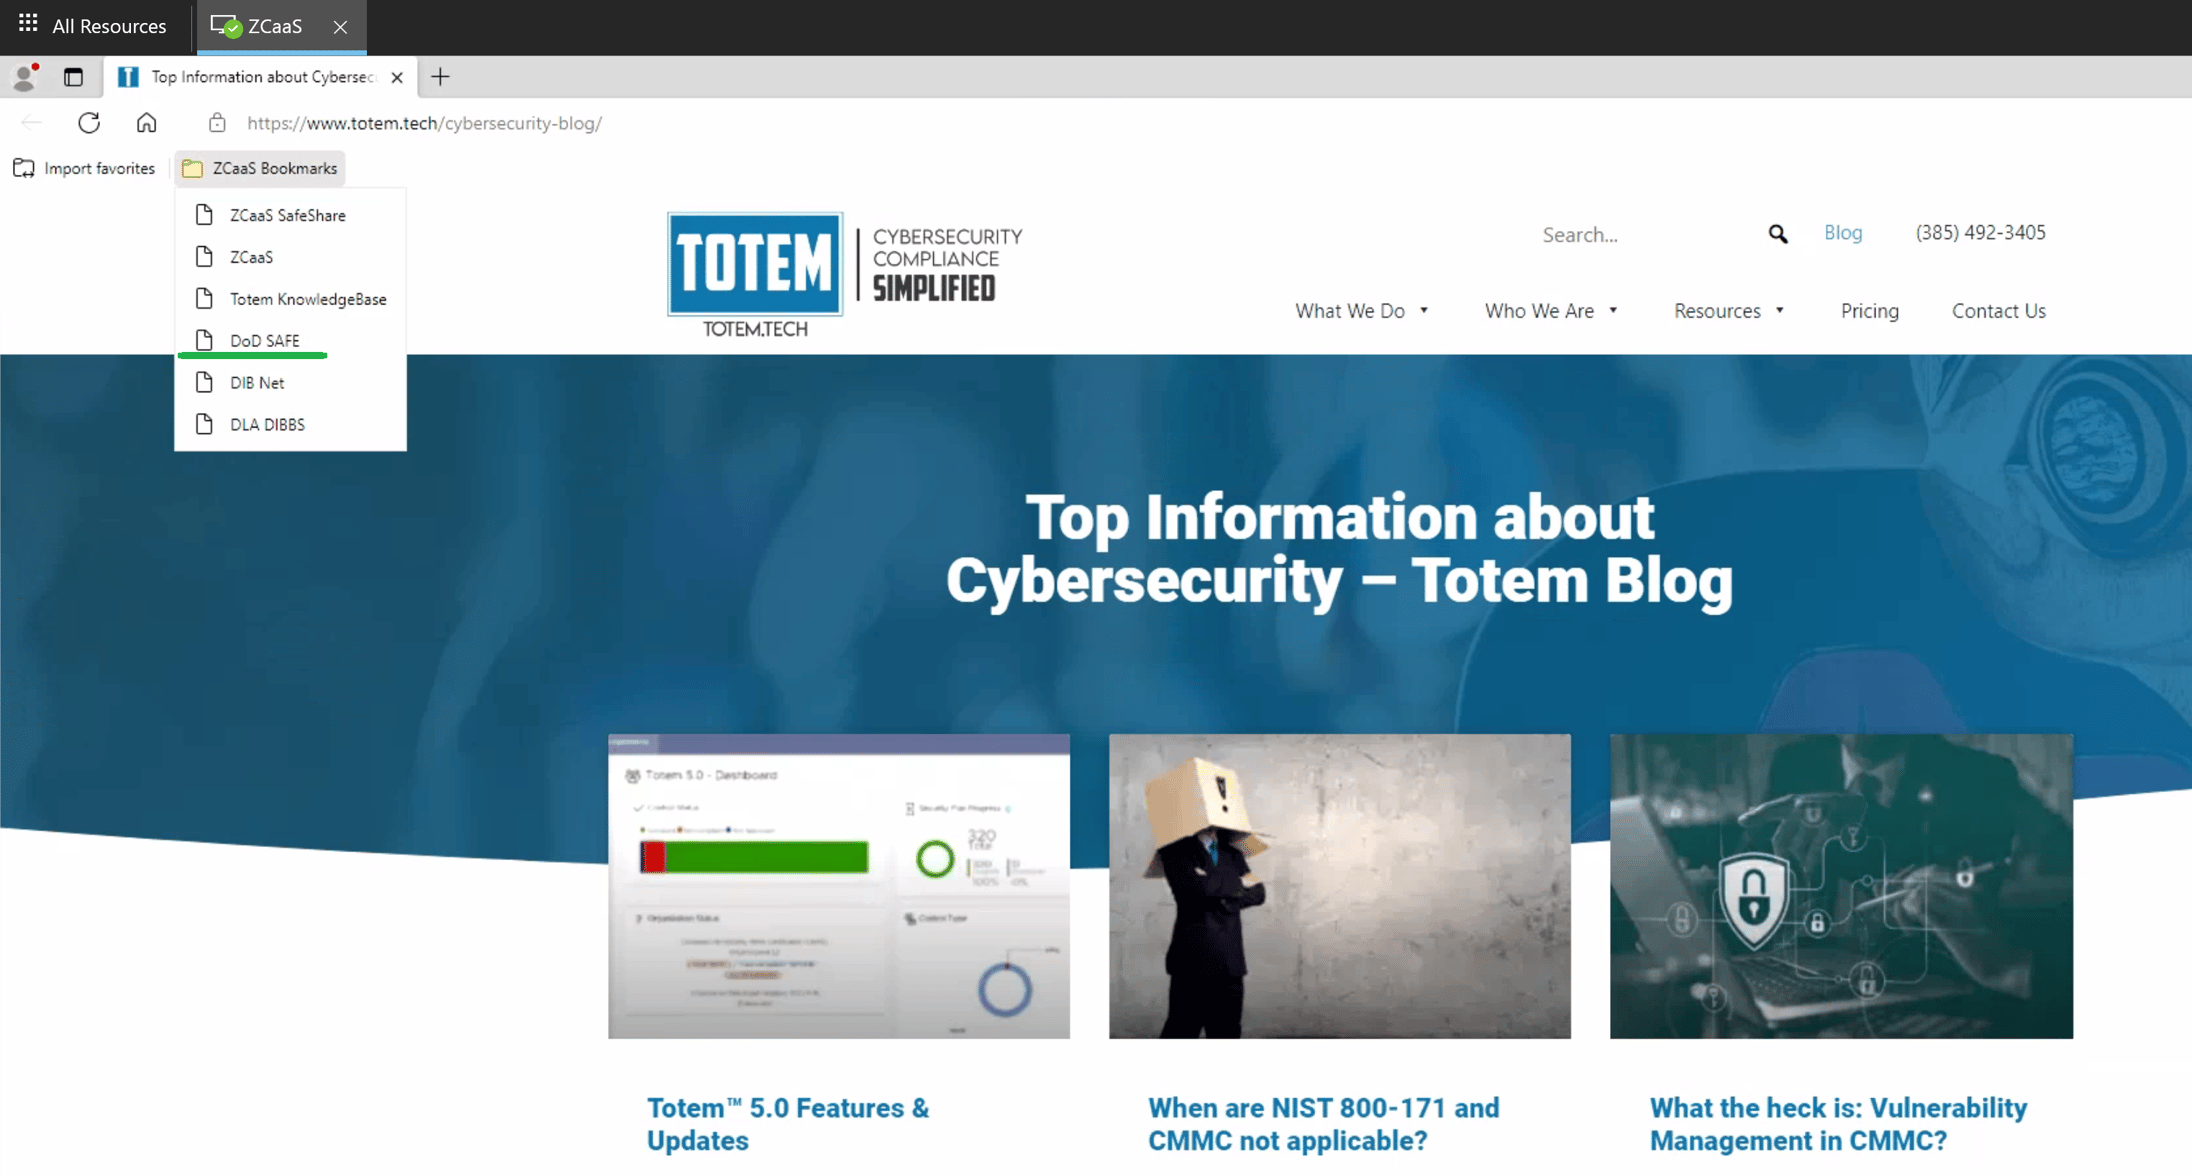
Task: Click Import favorites in bookmarks bar
Action: [84, 168]
